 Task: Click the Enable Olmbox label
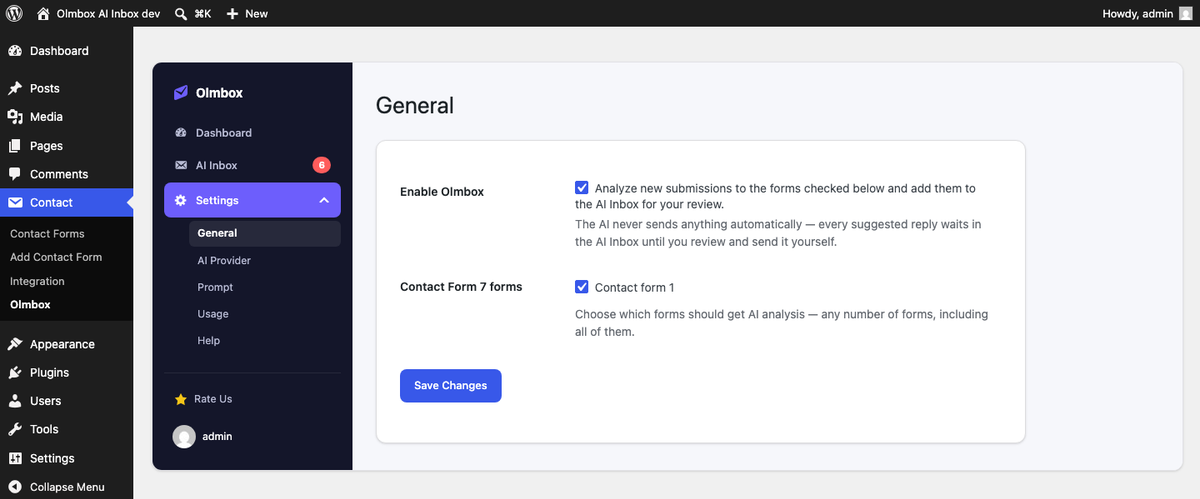tap(442, 192)
